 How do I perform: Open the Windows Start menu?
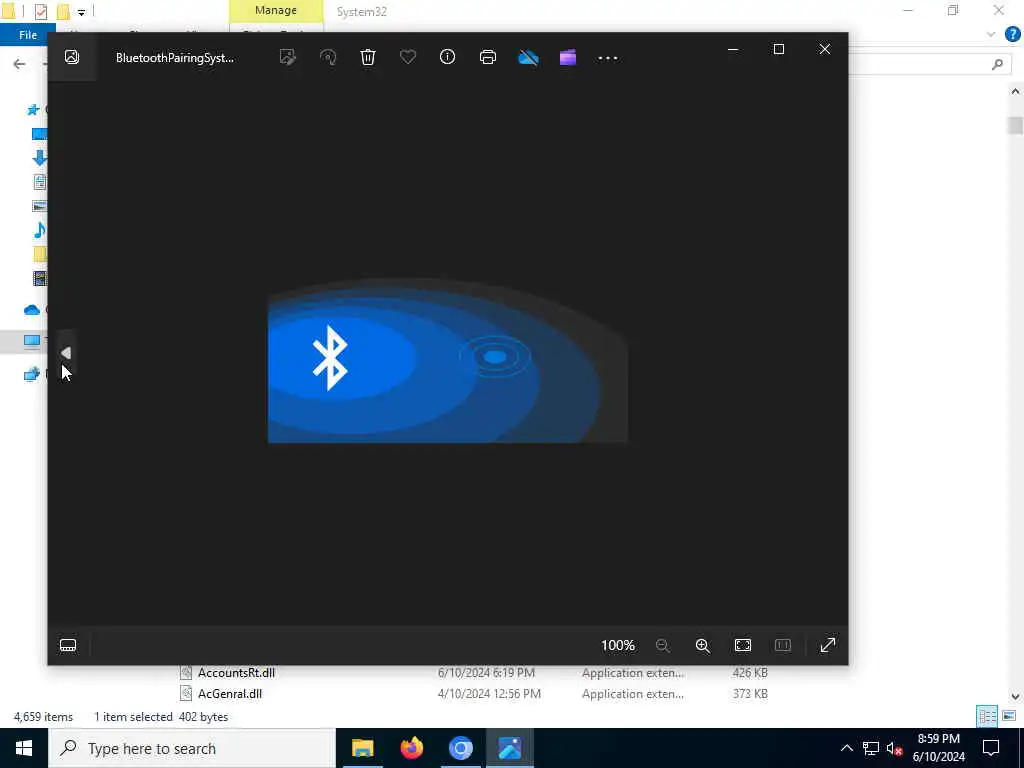click(x=24, y=748)
